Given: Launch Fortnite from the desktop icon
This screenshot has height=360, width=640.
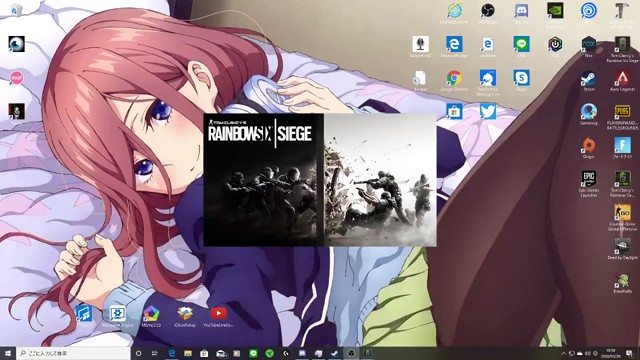Looking at the screenshot, I should (622, 145).
